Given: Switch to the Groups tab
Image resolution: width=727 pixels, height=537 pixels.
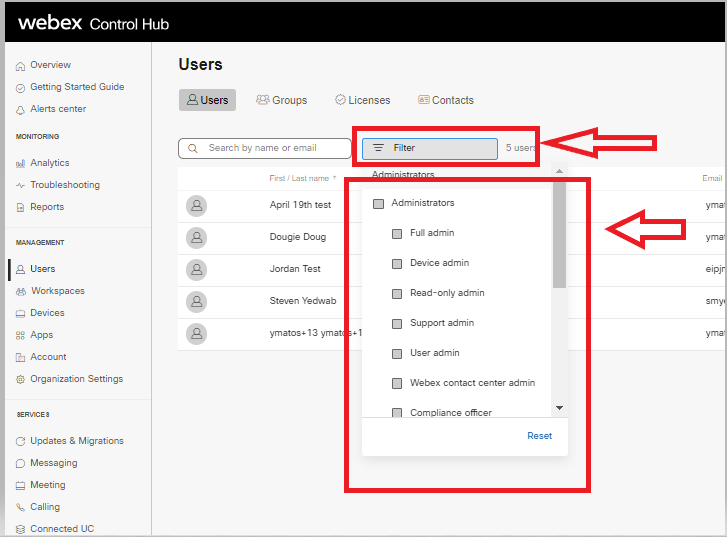Looking at the screenshot, I should click(281, 100).
